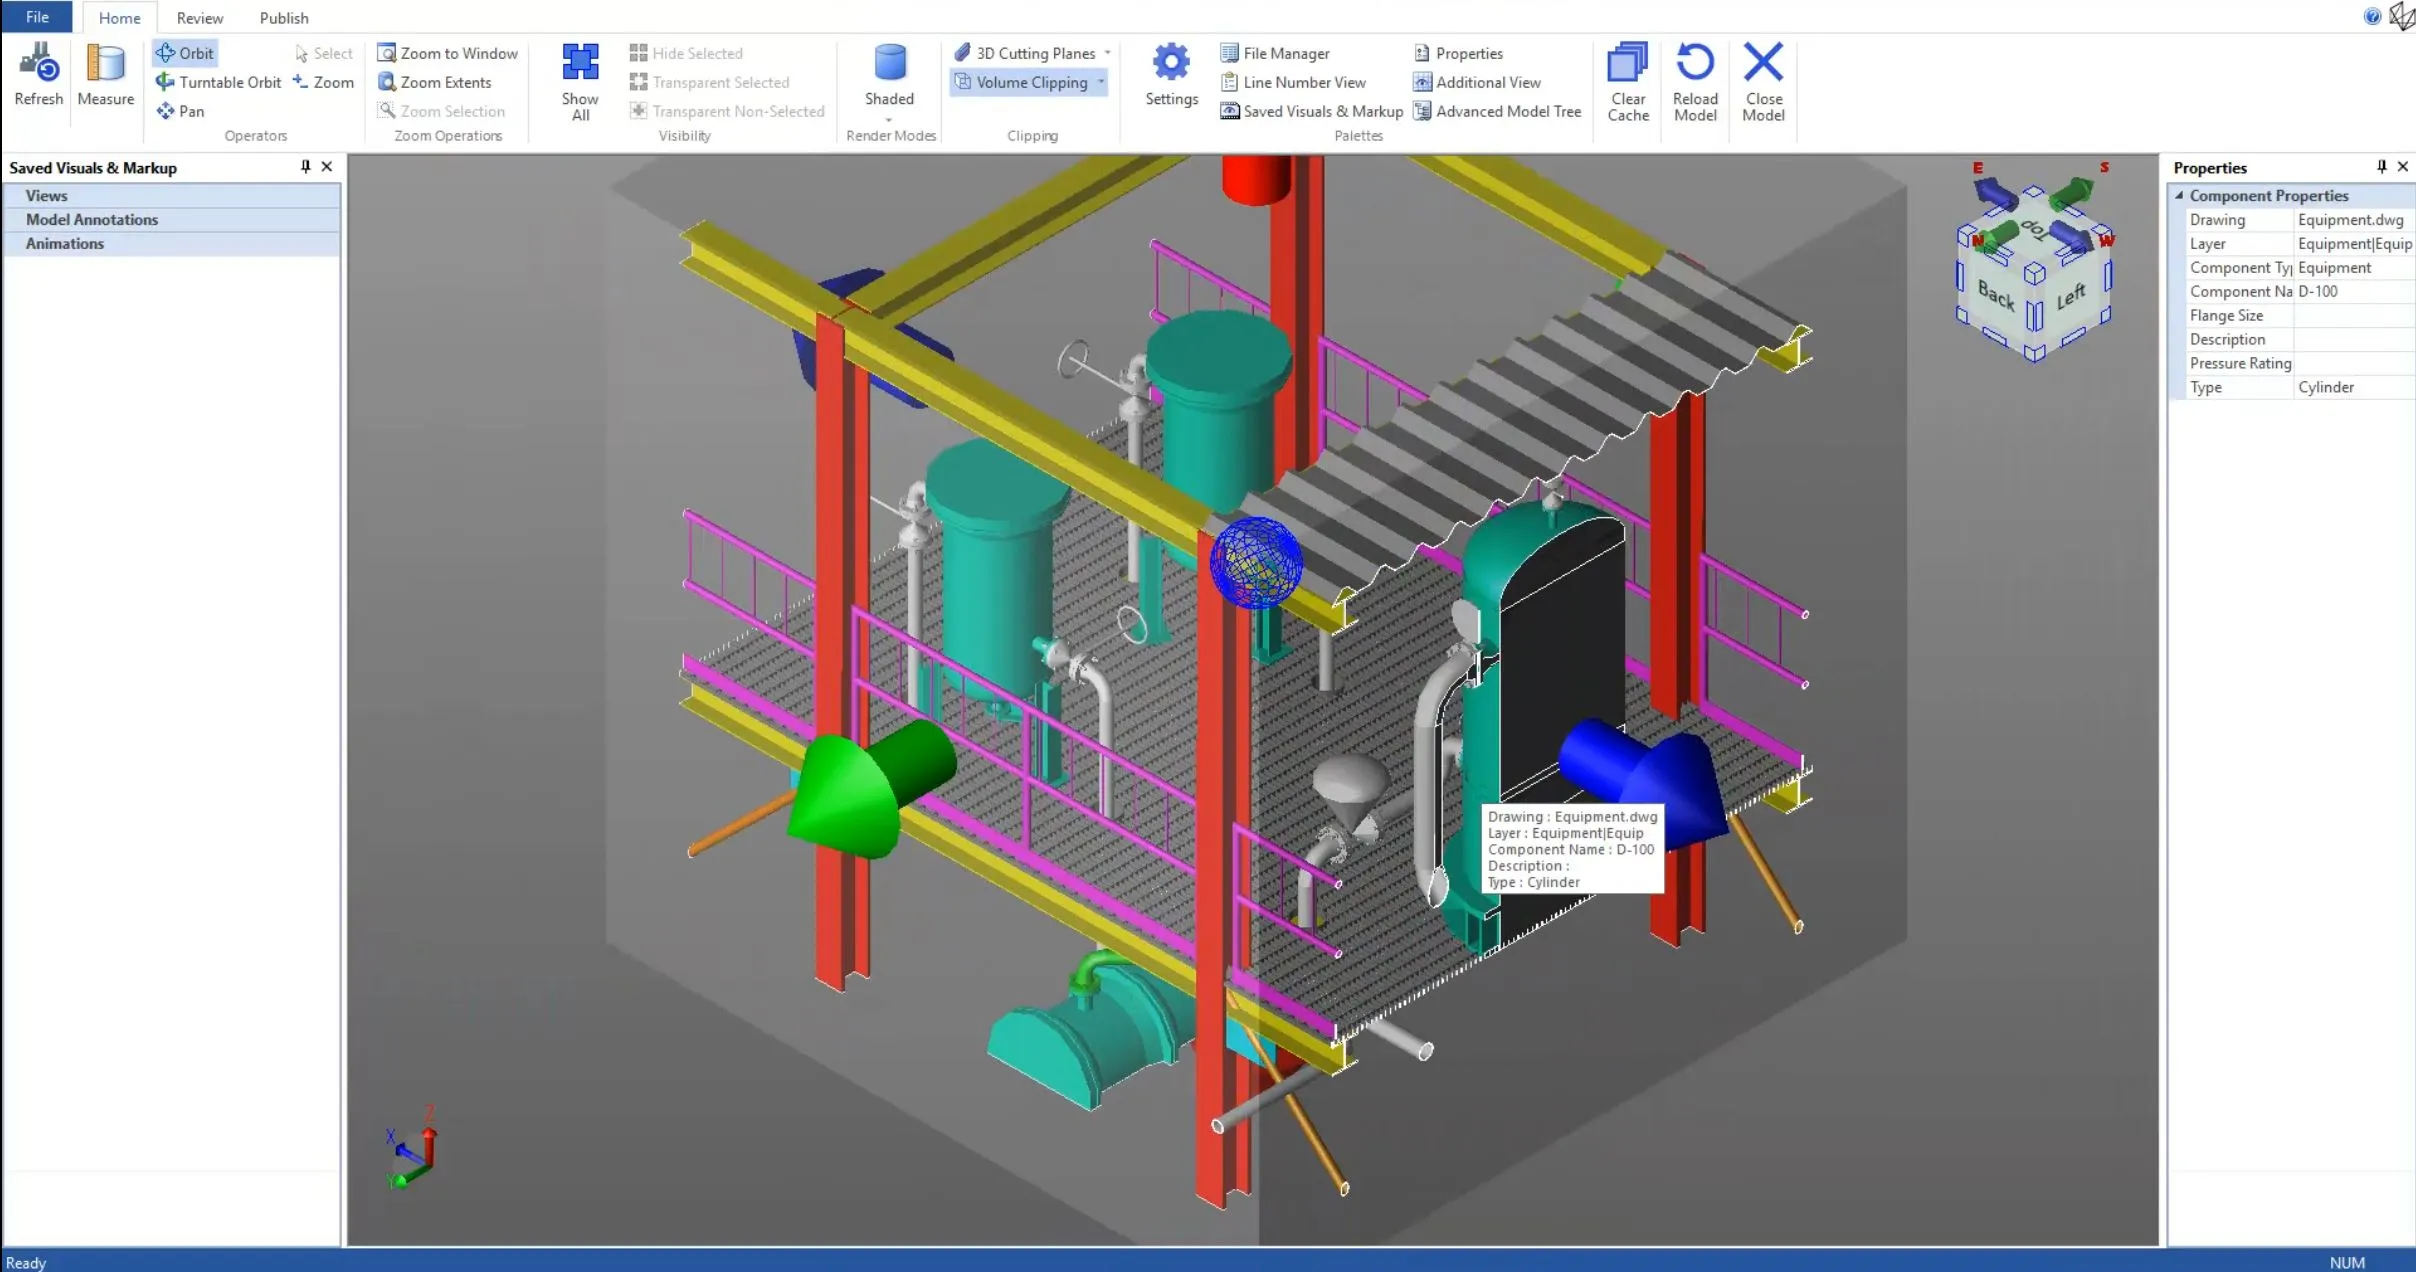This screenshot has width=2416, height=1272.
Task: Click the Refresh icon
Action: coord(39,64)
